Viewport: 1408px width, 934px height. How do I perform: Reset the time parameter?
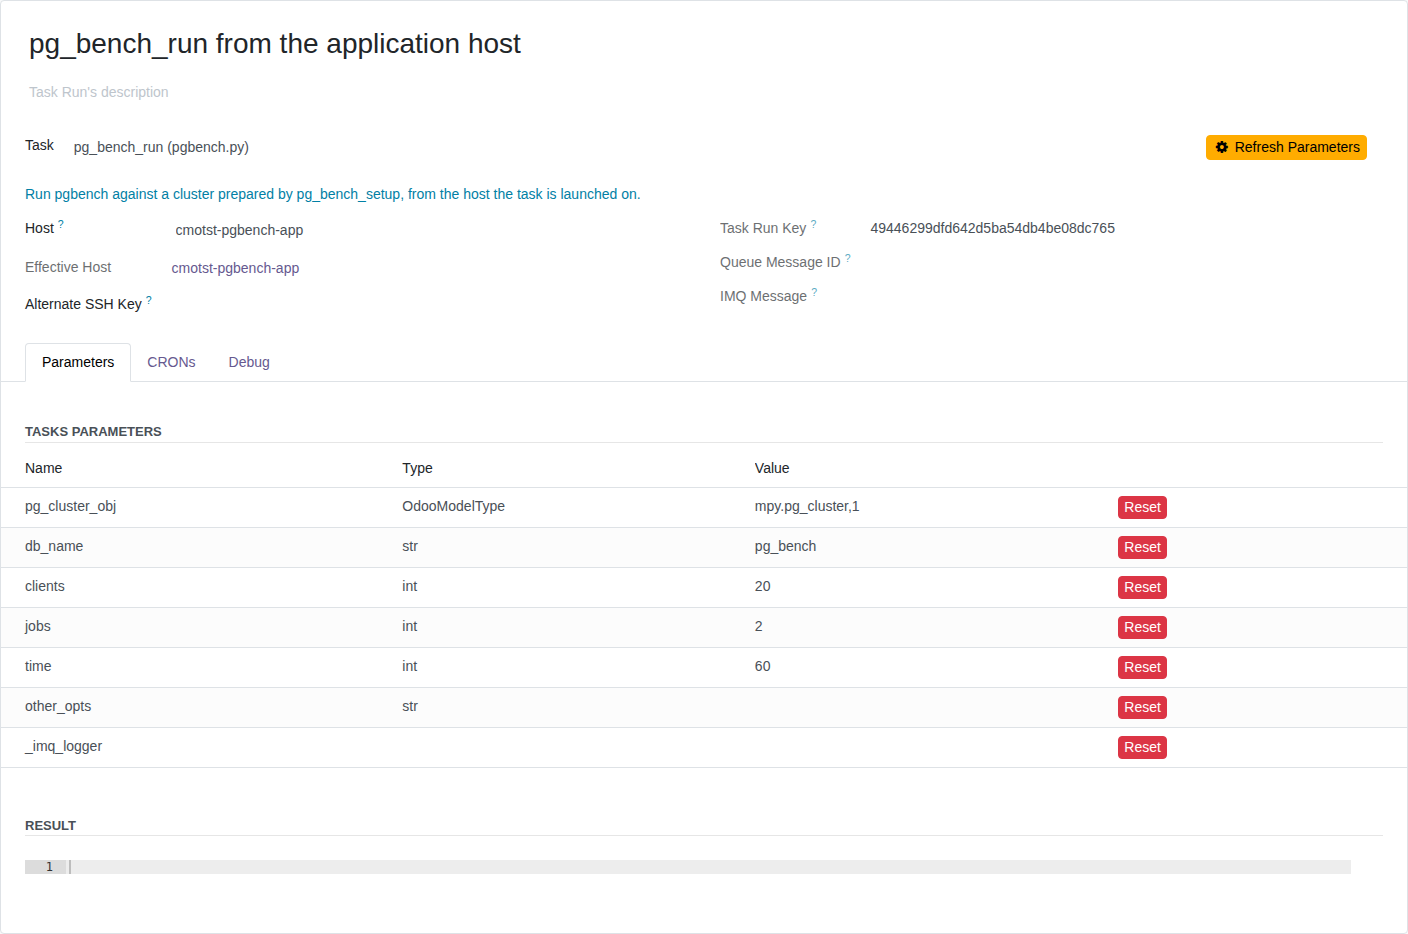1142,667
